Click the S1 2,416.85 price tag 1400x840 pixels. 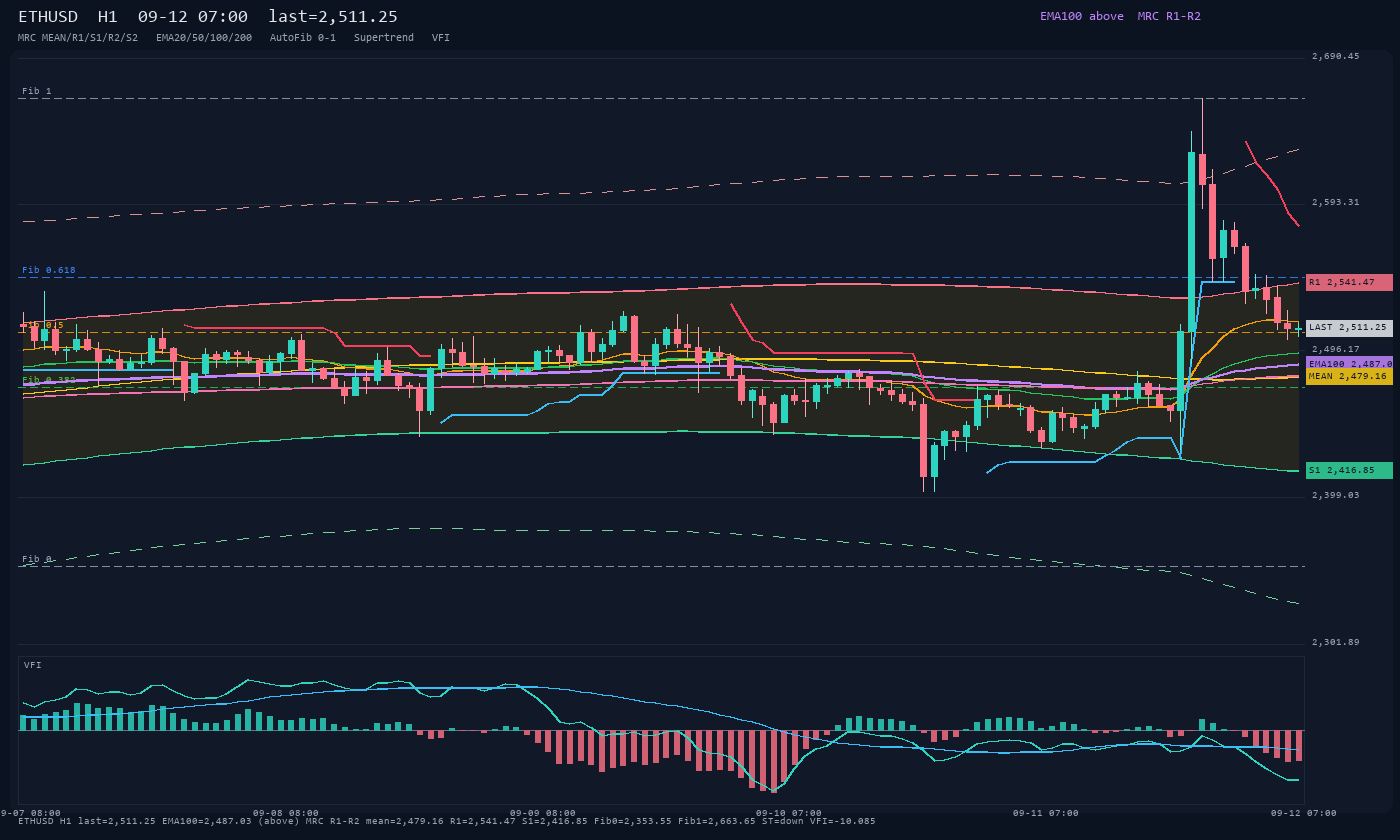coord(1349,470)
